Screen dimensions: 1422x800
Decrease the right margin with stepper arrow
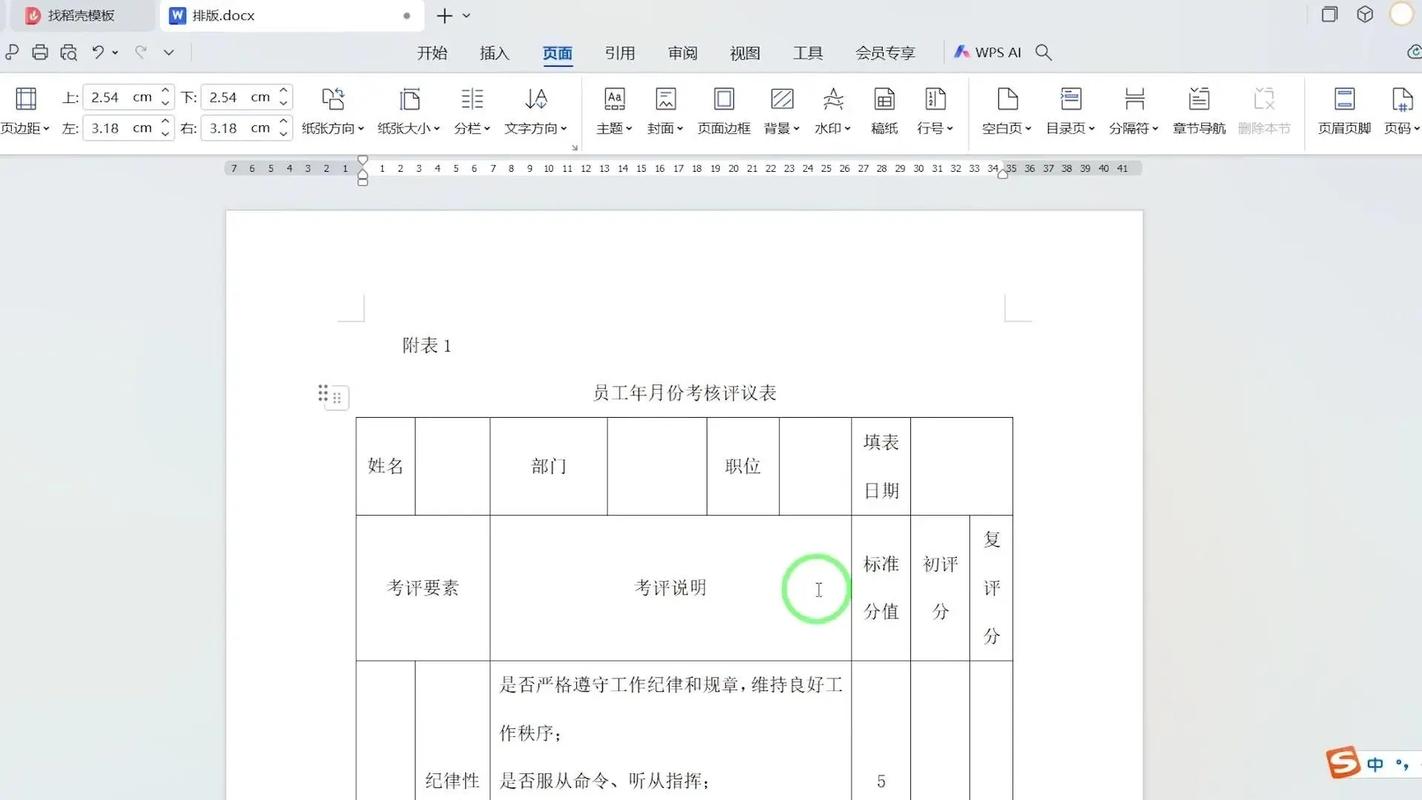pos(284,134)
